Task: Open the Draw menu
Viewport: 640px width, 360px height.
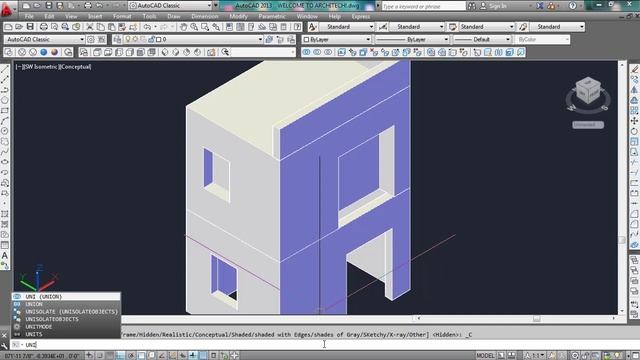Action: 173,16
